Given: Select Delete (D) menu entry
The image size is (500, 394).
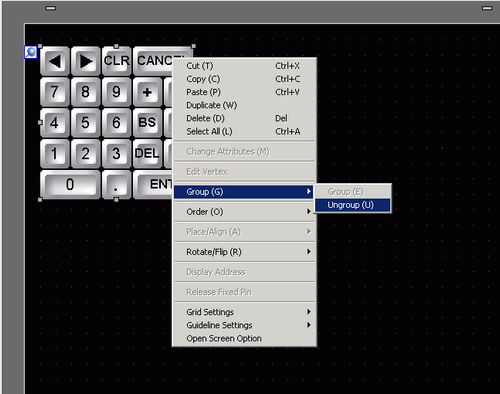Looking at the screenshot, I should coord(244,118).
